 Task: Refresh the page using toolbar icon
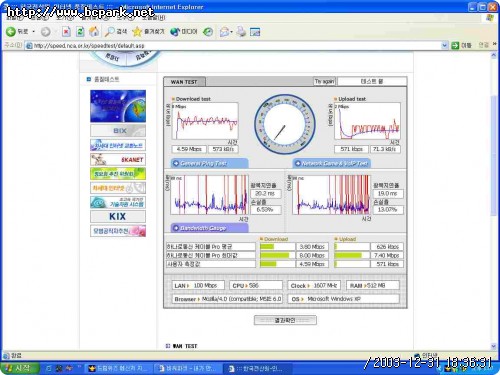coord(80,32)
